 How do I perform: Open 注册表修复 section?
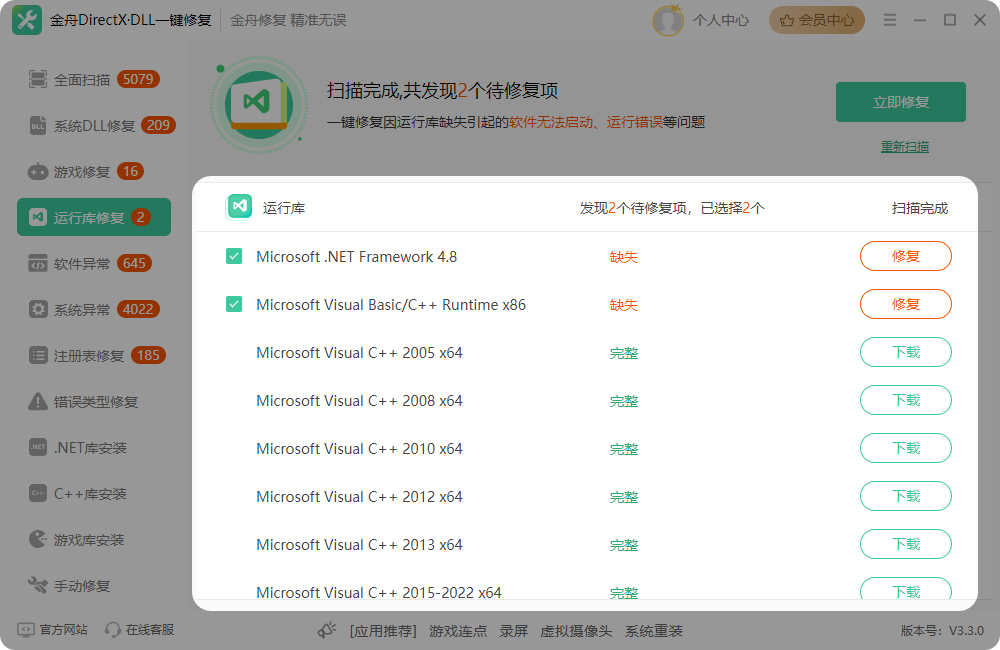click(x=94, y=355)
